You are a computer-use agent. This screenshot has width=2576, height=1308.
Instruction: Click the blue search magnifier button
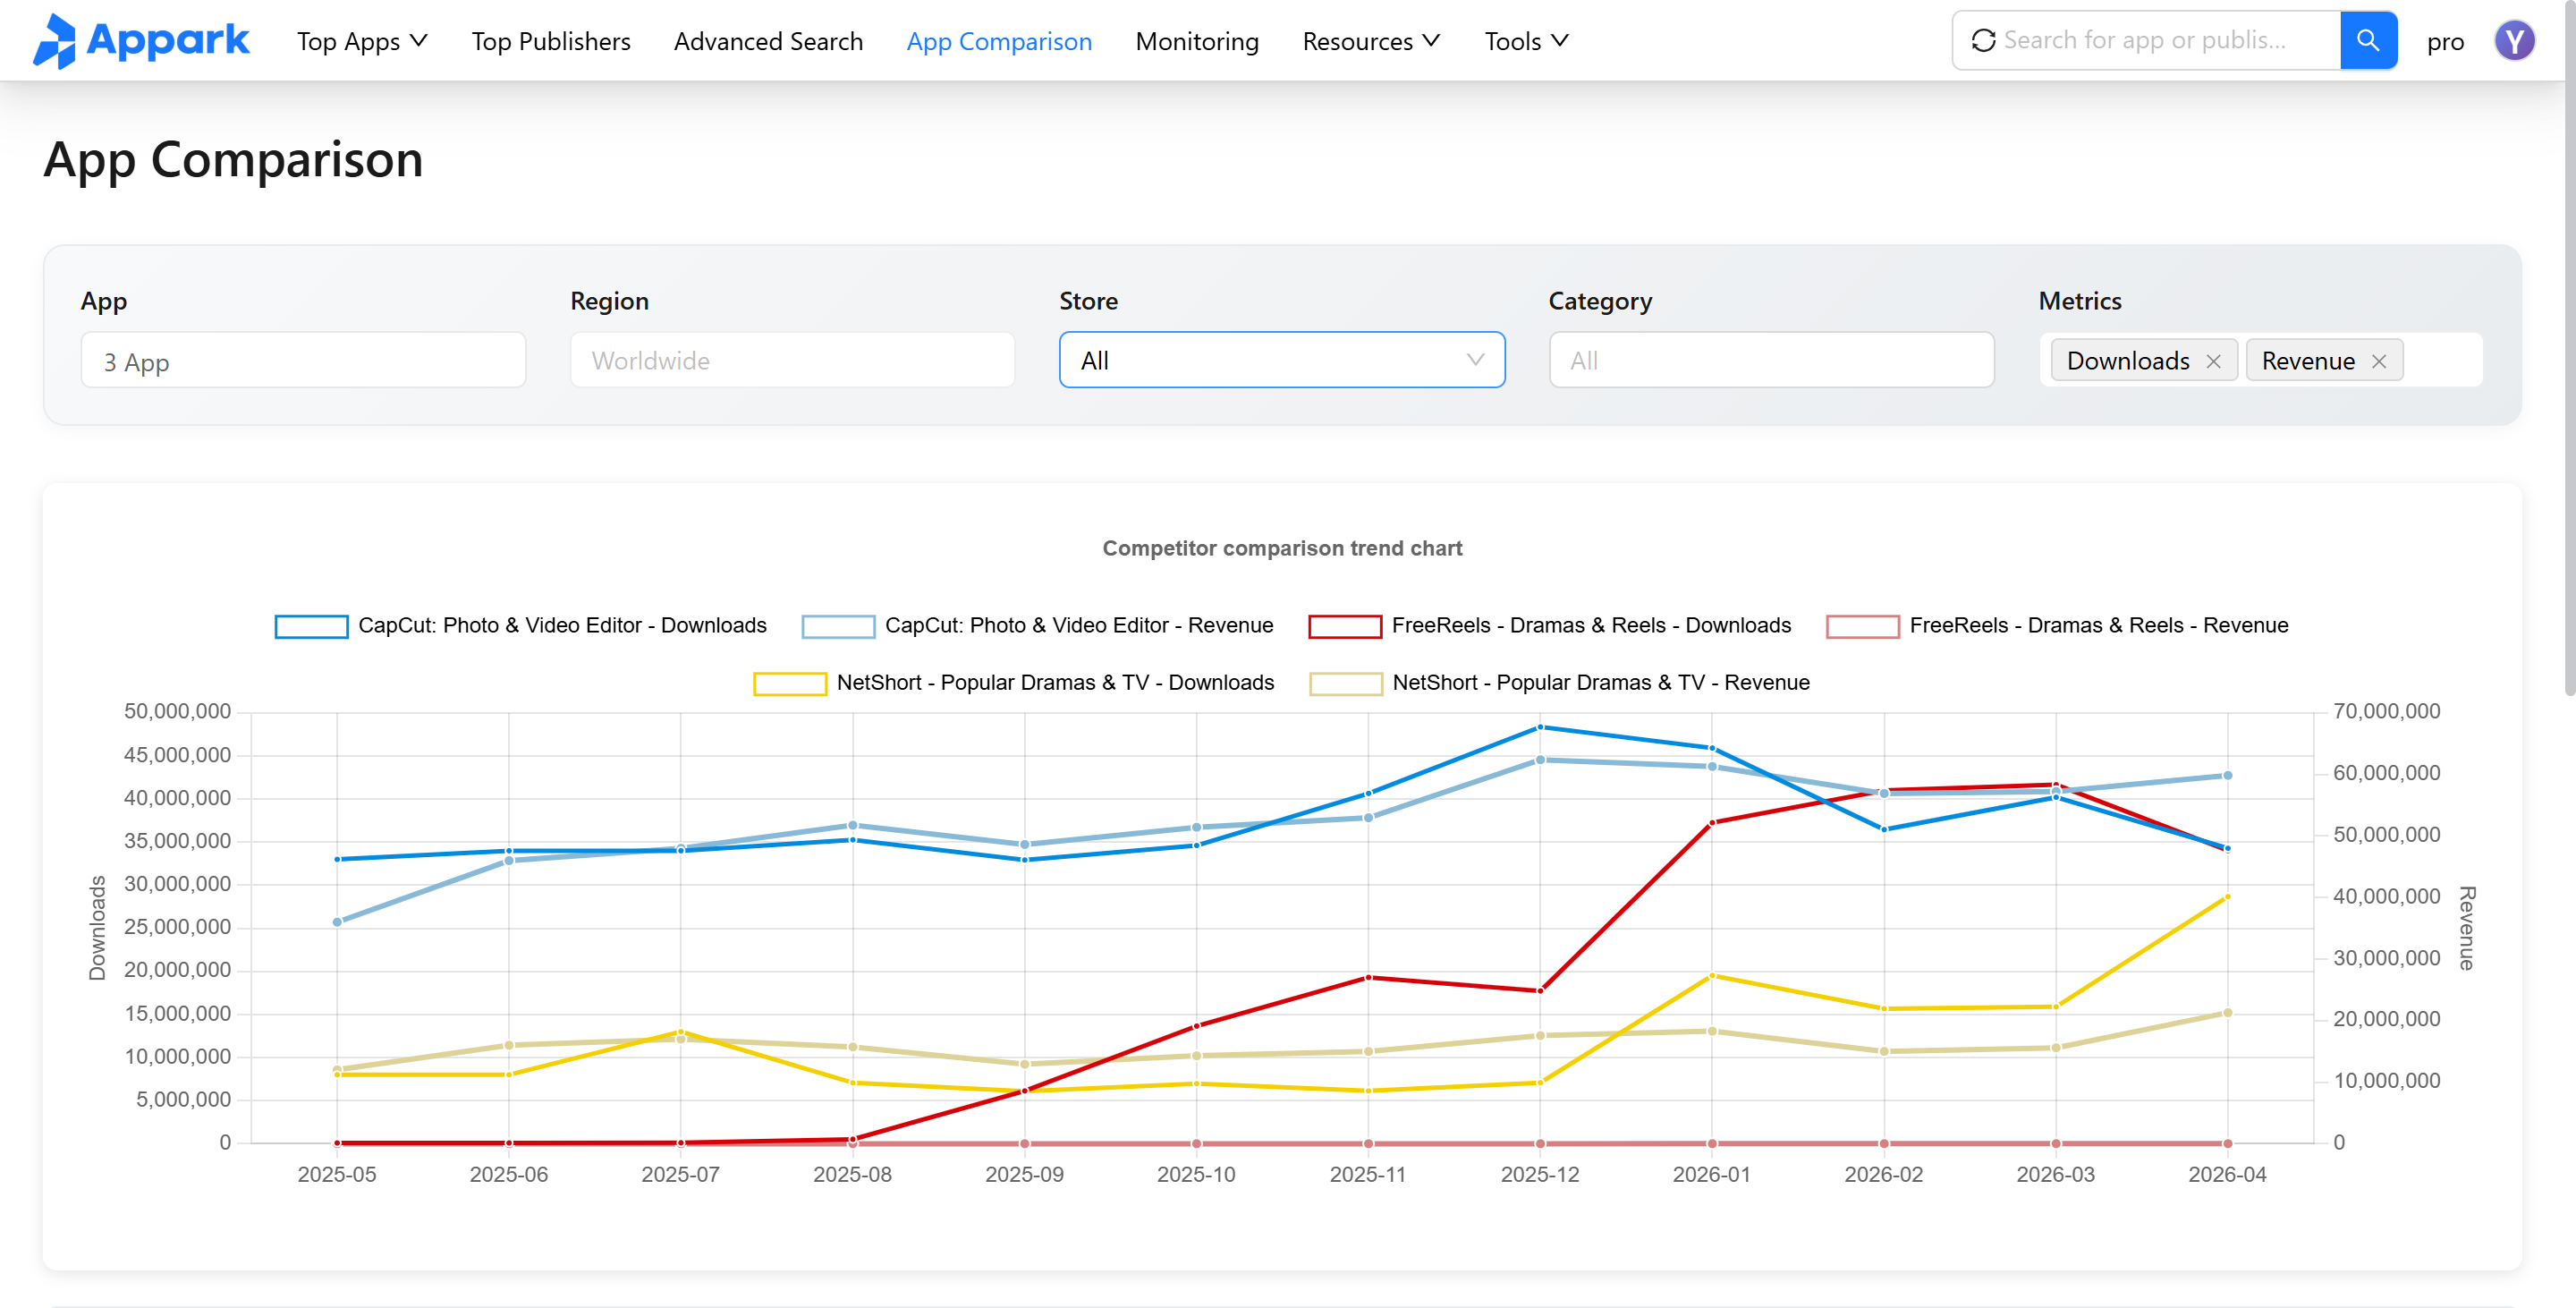tap(2368, 40)
